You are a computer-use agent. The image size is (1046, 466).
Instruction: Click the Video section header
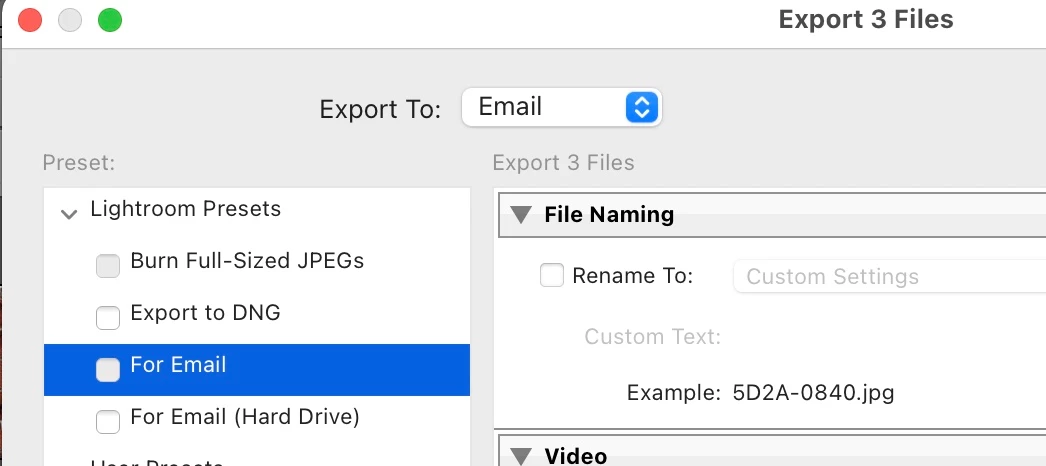coord(772,451)
